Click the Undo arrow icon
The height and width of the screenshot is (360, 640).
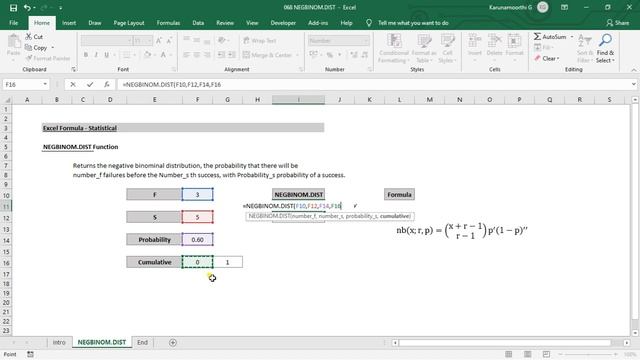coord(27,8)
